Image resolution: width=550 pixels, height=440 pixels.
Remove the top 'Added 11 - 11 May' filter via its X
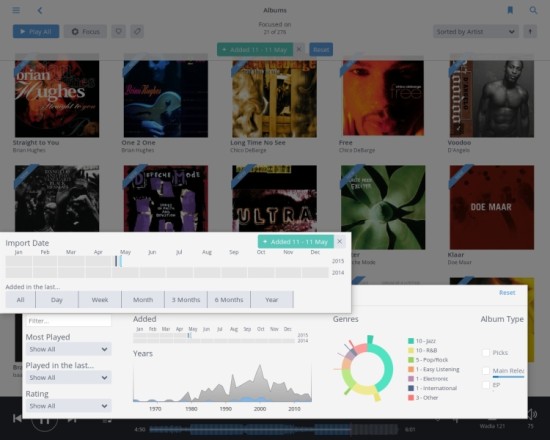click(299, 49)
